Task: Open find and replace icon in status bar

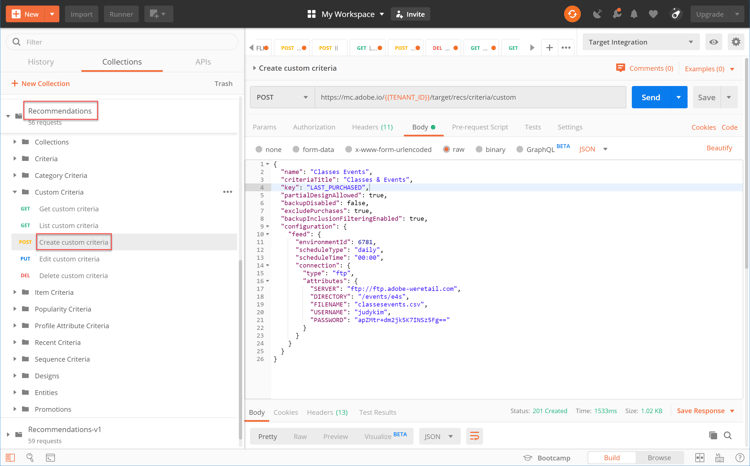Action: (30, 457)
